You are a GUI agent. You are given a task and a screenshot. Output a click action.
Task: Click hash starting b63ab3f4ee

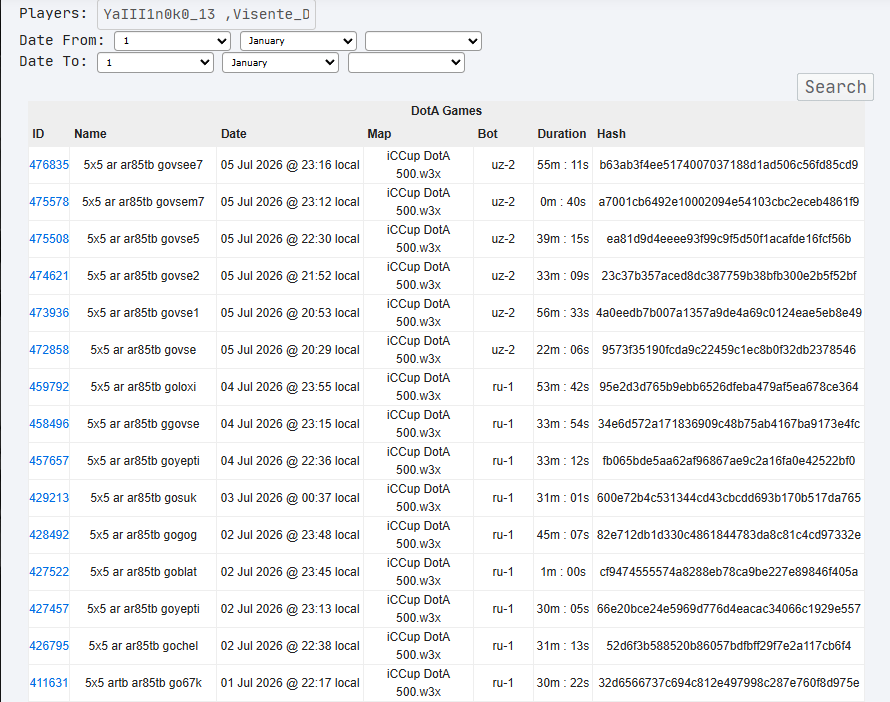pyautogui.click(x=728, y=165)
